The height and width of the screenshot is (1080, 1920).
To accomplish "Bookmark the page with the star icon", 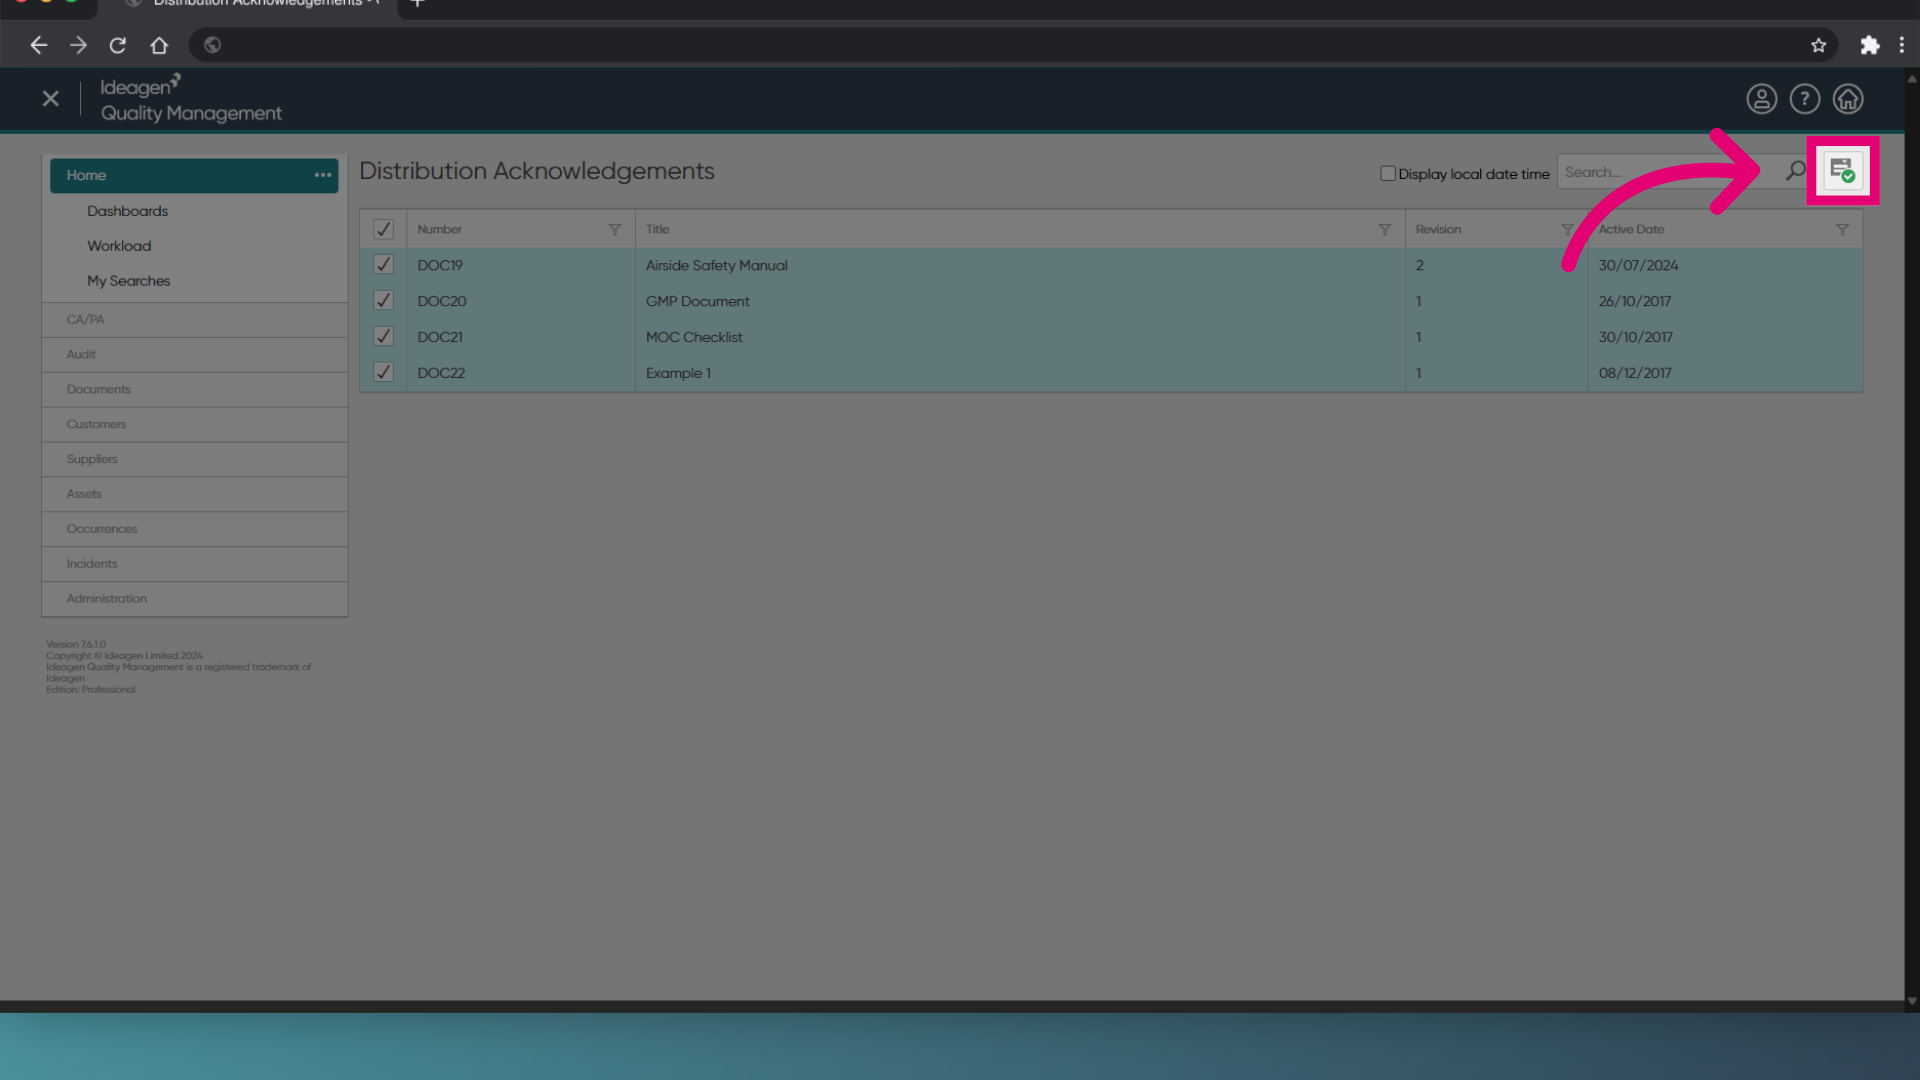I will (1818, 45).
